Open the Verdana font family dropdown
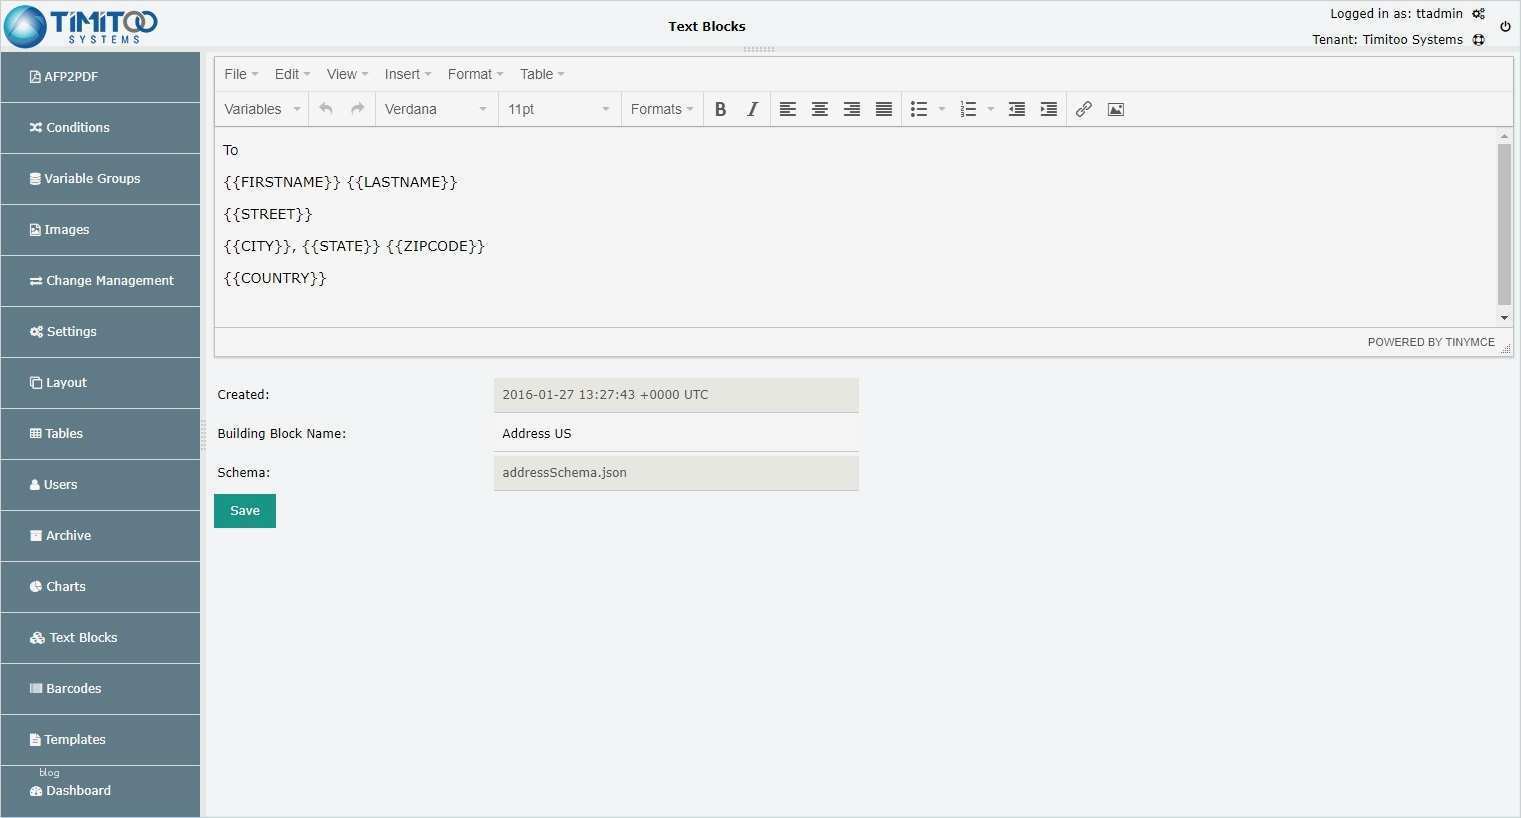Screen dimensions: 1521x818 click(437, 109)
